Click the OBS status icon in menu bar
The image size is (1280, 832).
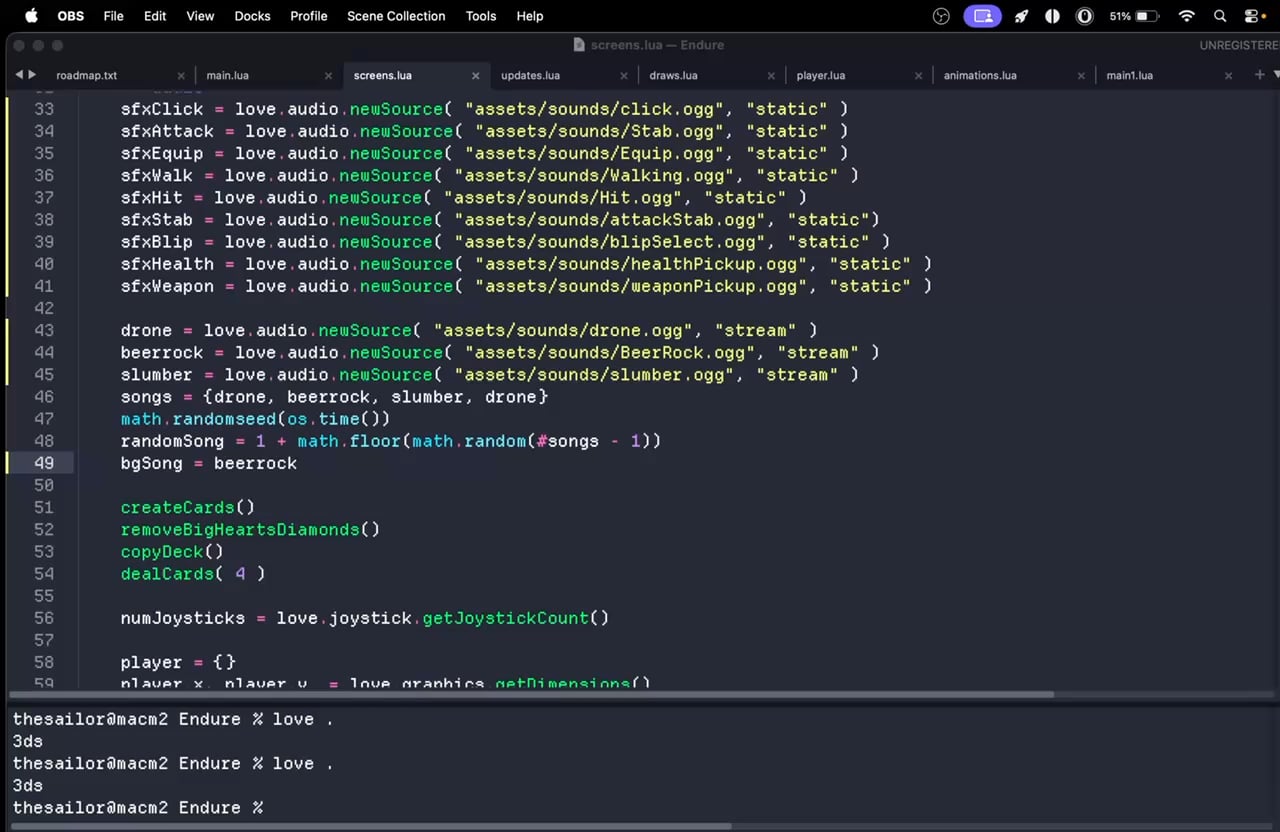pyautogui.click(x=940, y=16)
